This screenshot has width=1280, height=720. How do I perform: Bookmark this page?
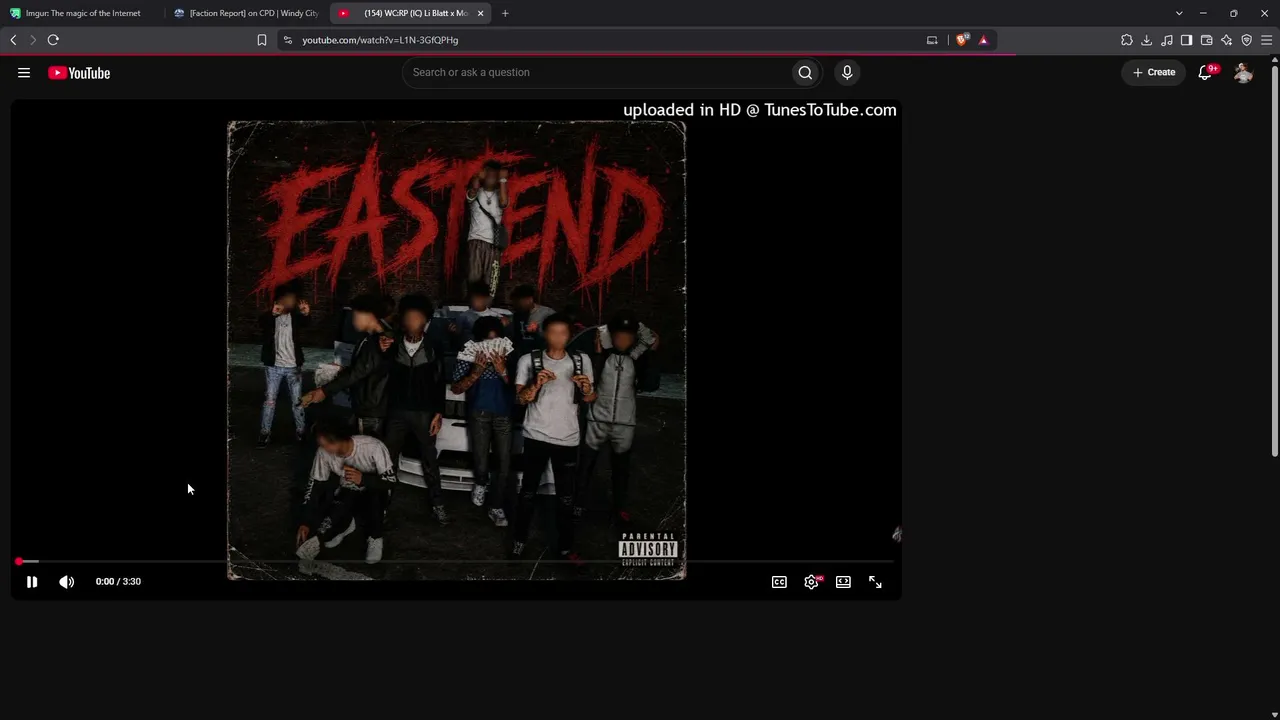click(262, 40)
